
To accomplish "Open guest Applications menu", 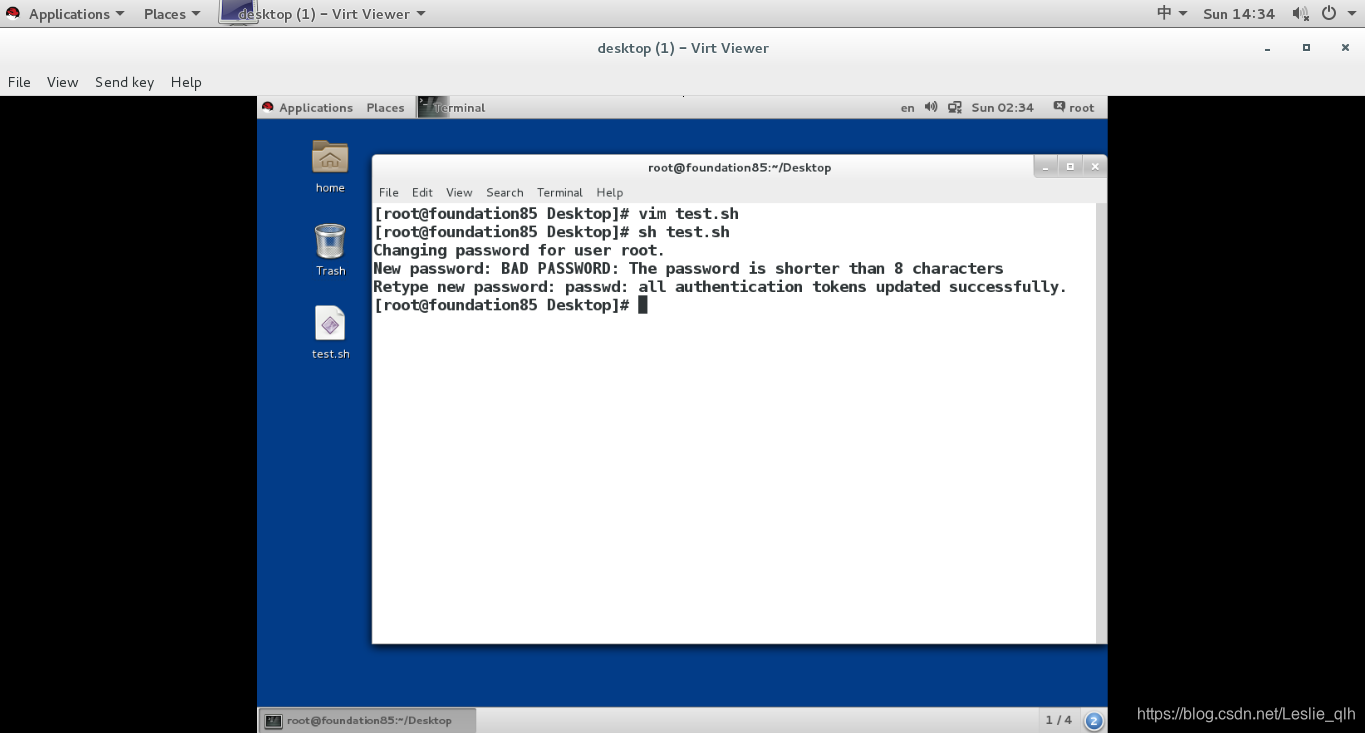I will [x=316, y=108].
